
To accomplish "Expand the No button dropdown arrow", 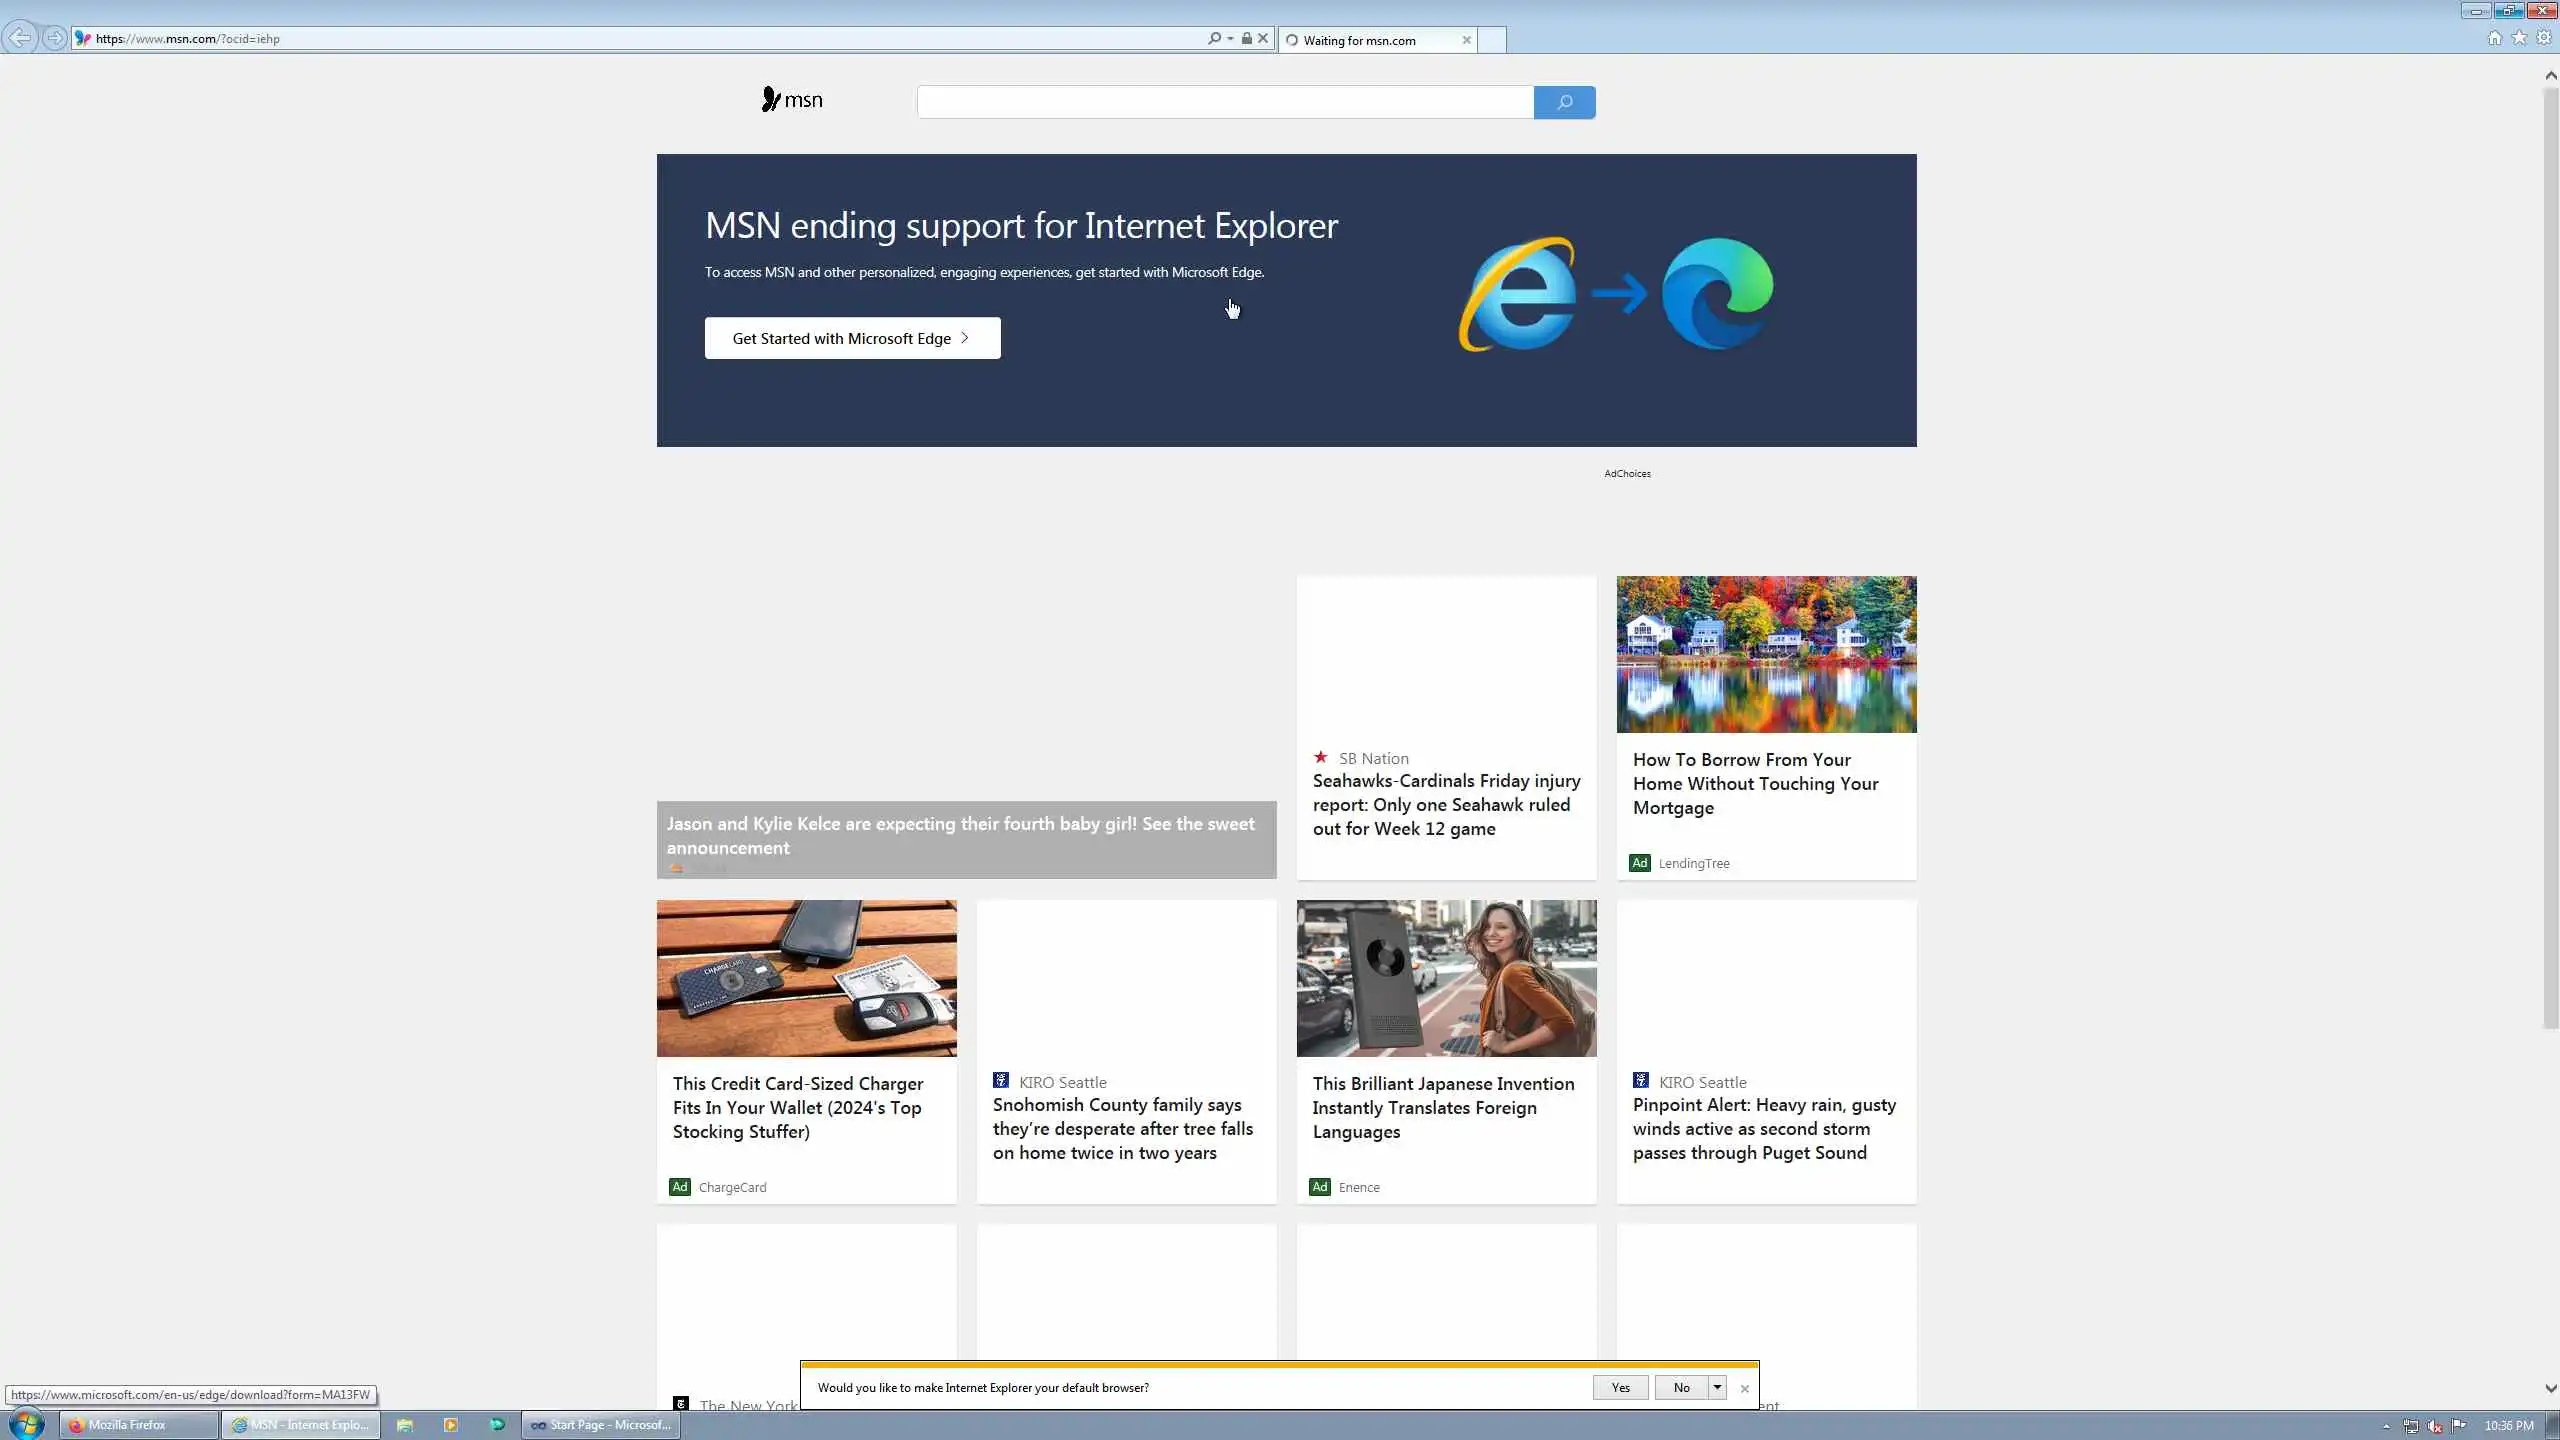I will (1717, 1387).
